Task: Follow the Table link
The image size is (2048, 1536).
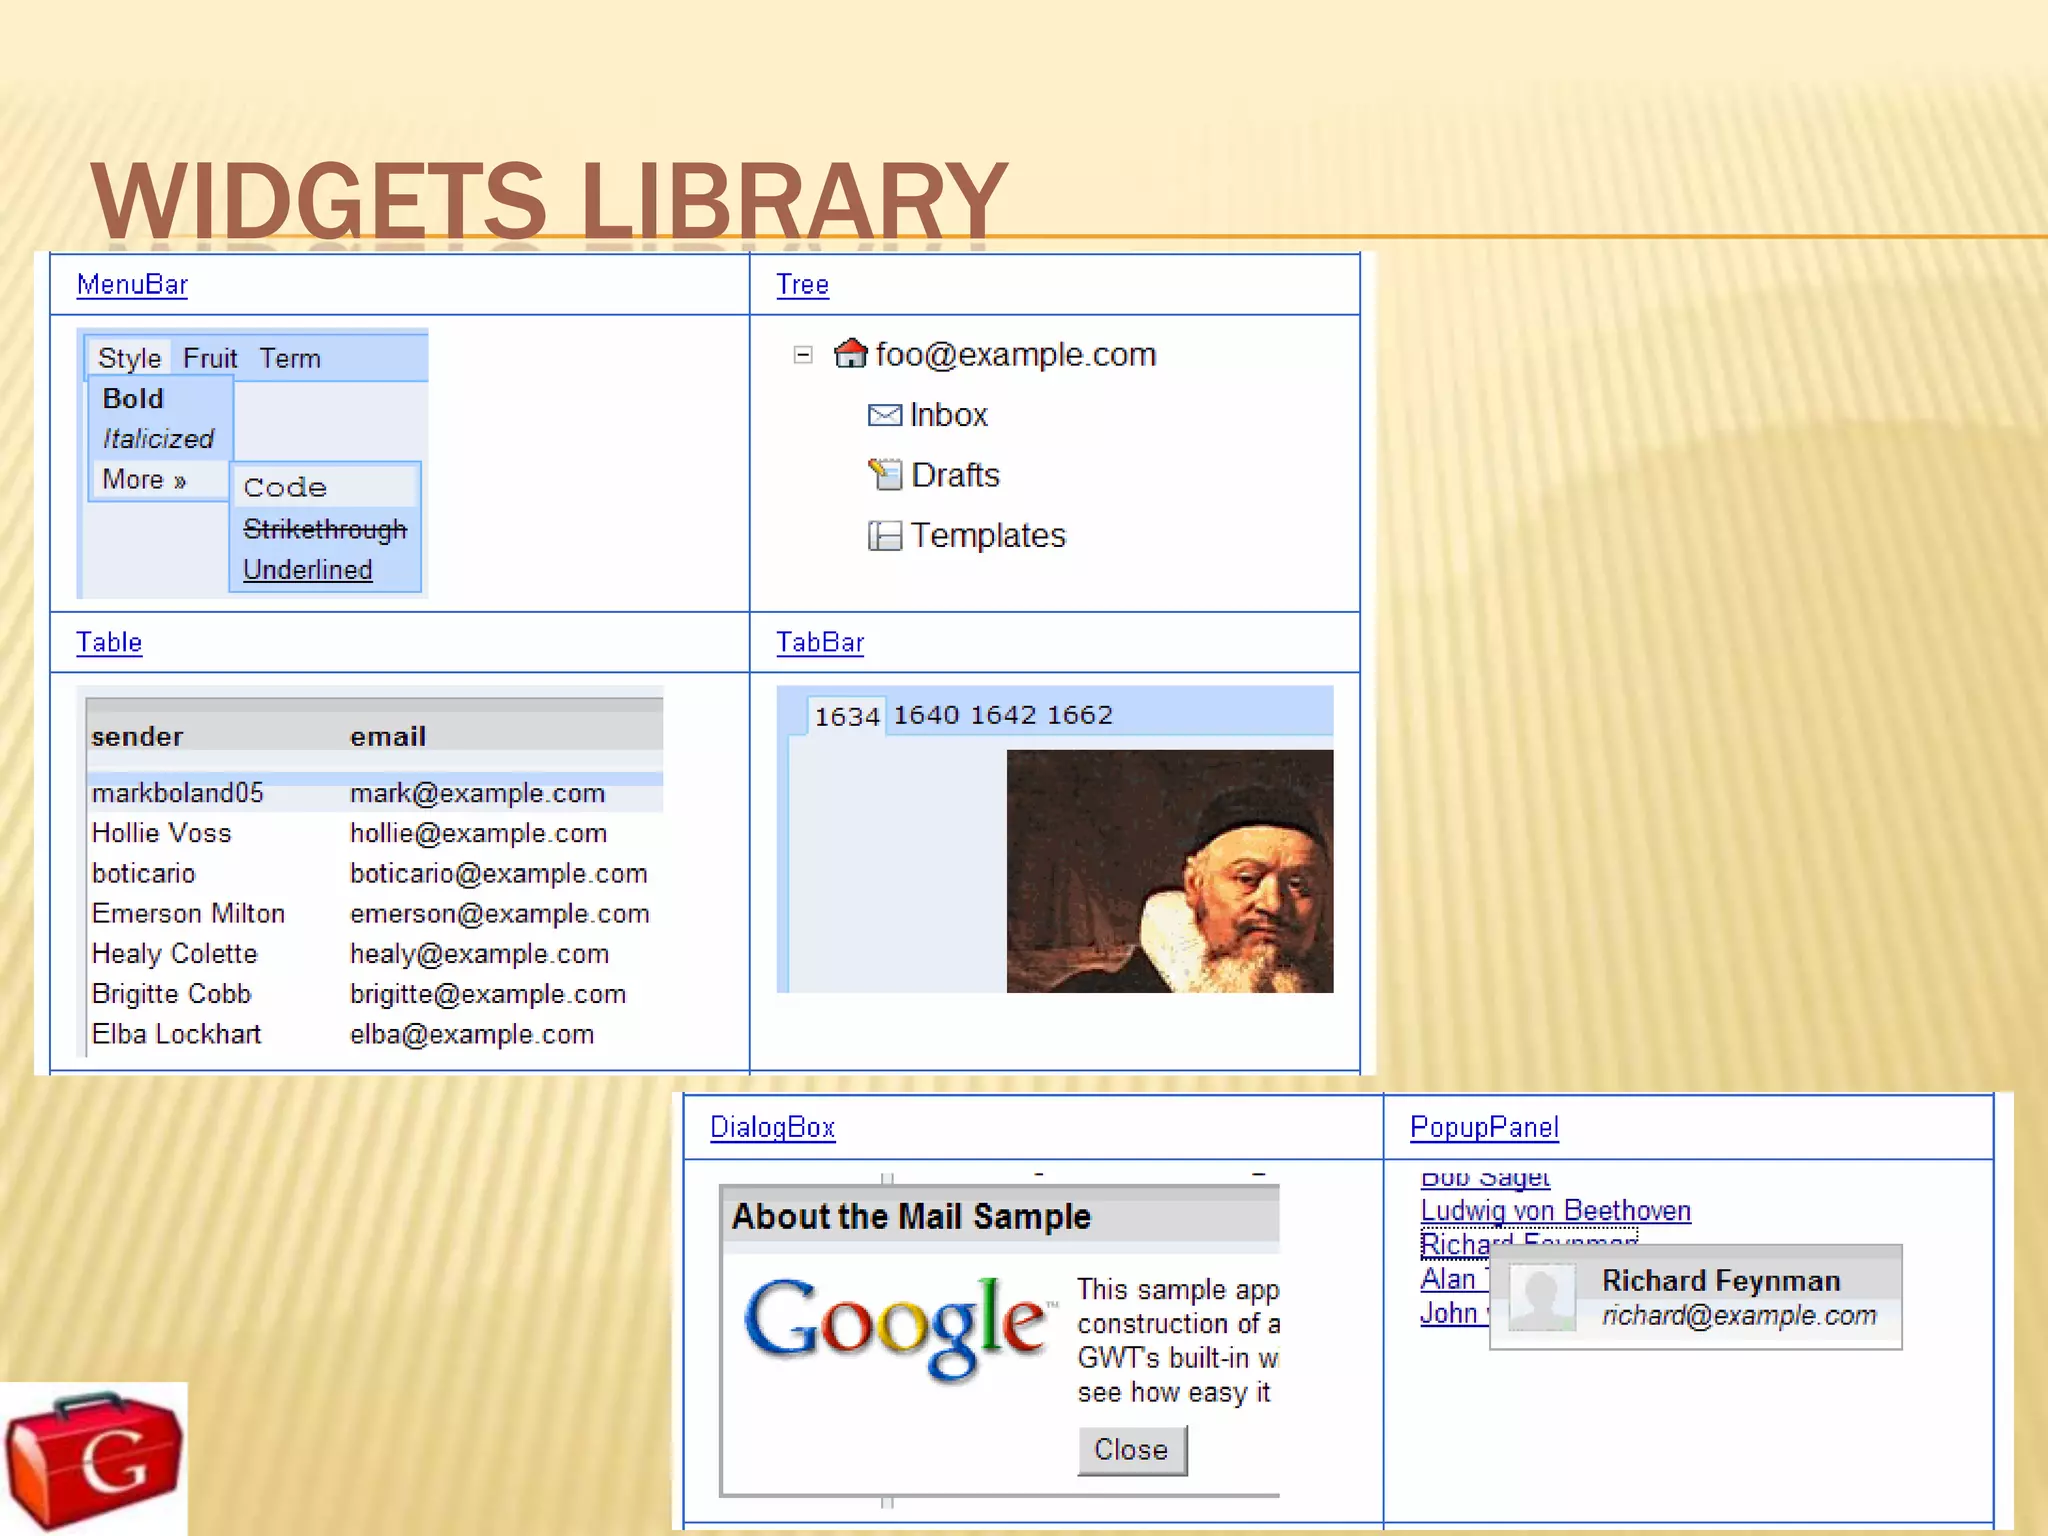Action: tap(109, 642)
